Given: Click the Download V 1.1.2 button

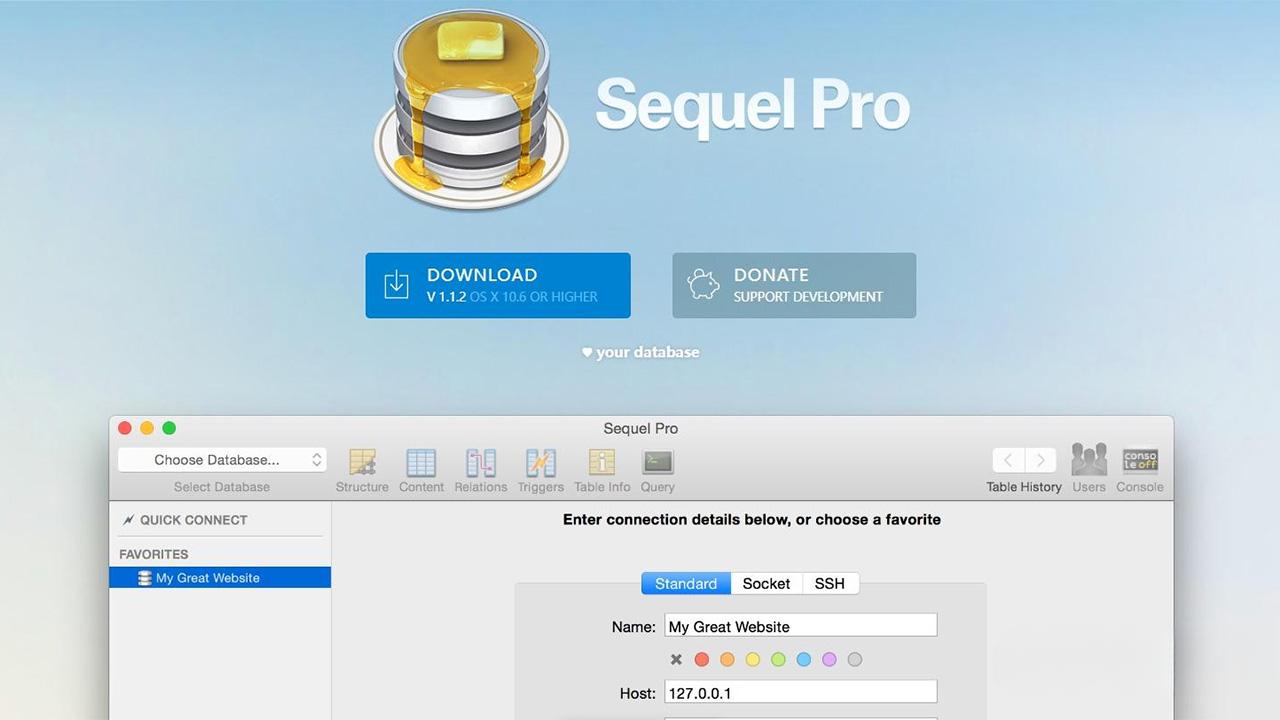Looking at the screenshot, I should tap(498, 285).
